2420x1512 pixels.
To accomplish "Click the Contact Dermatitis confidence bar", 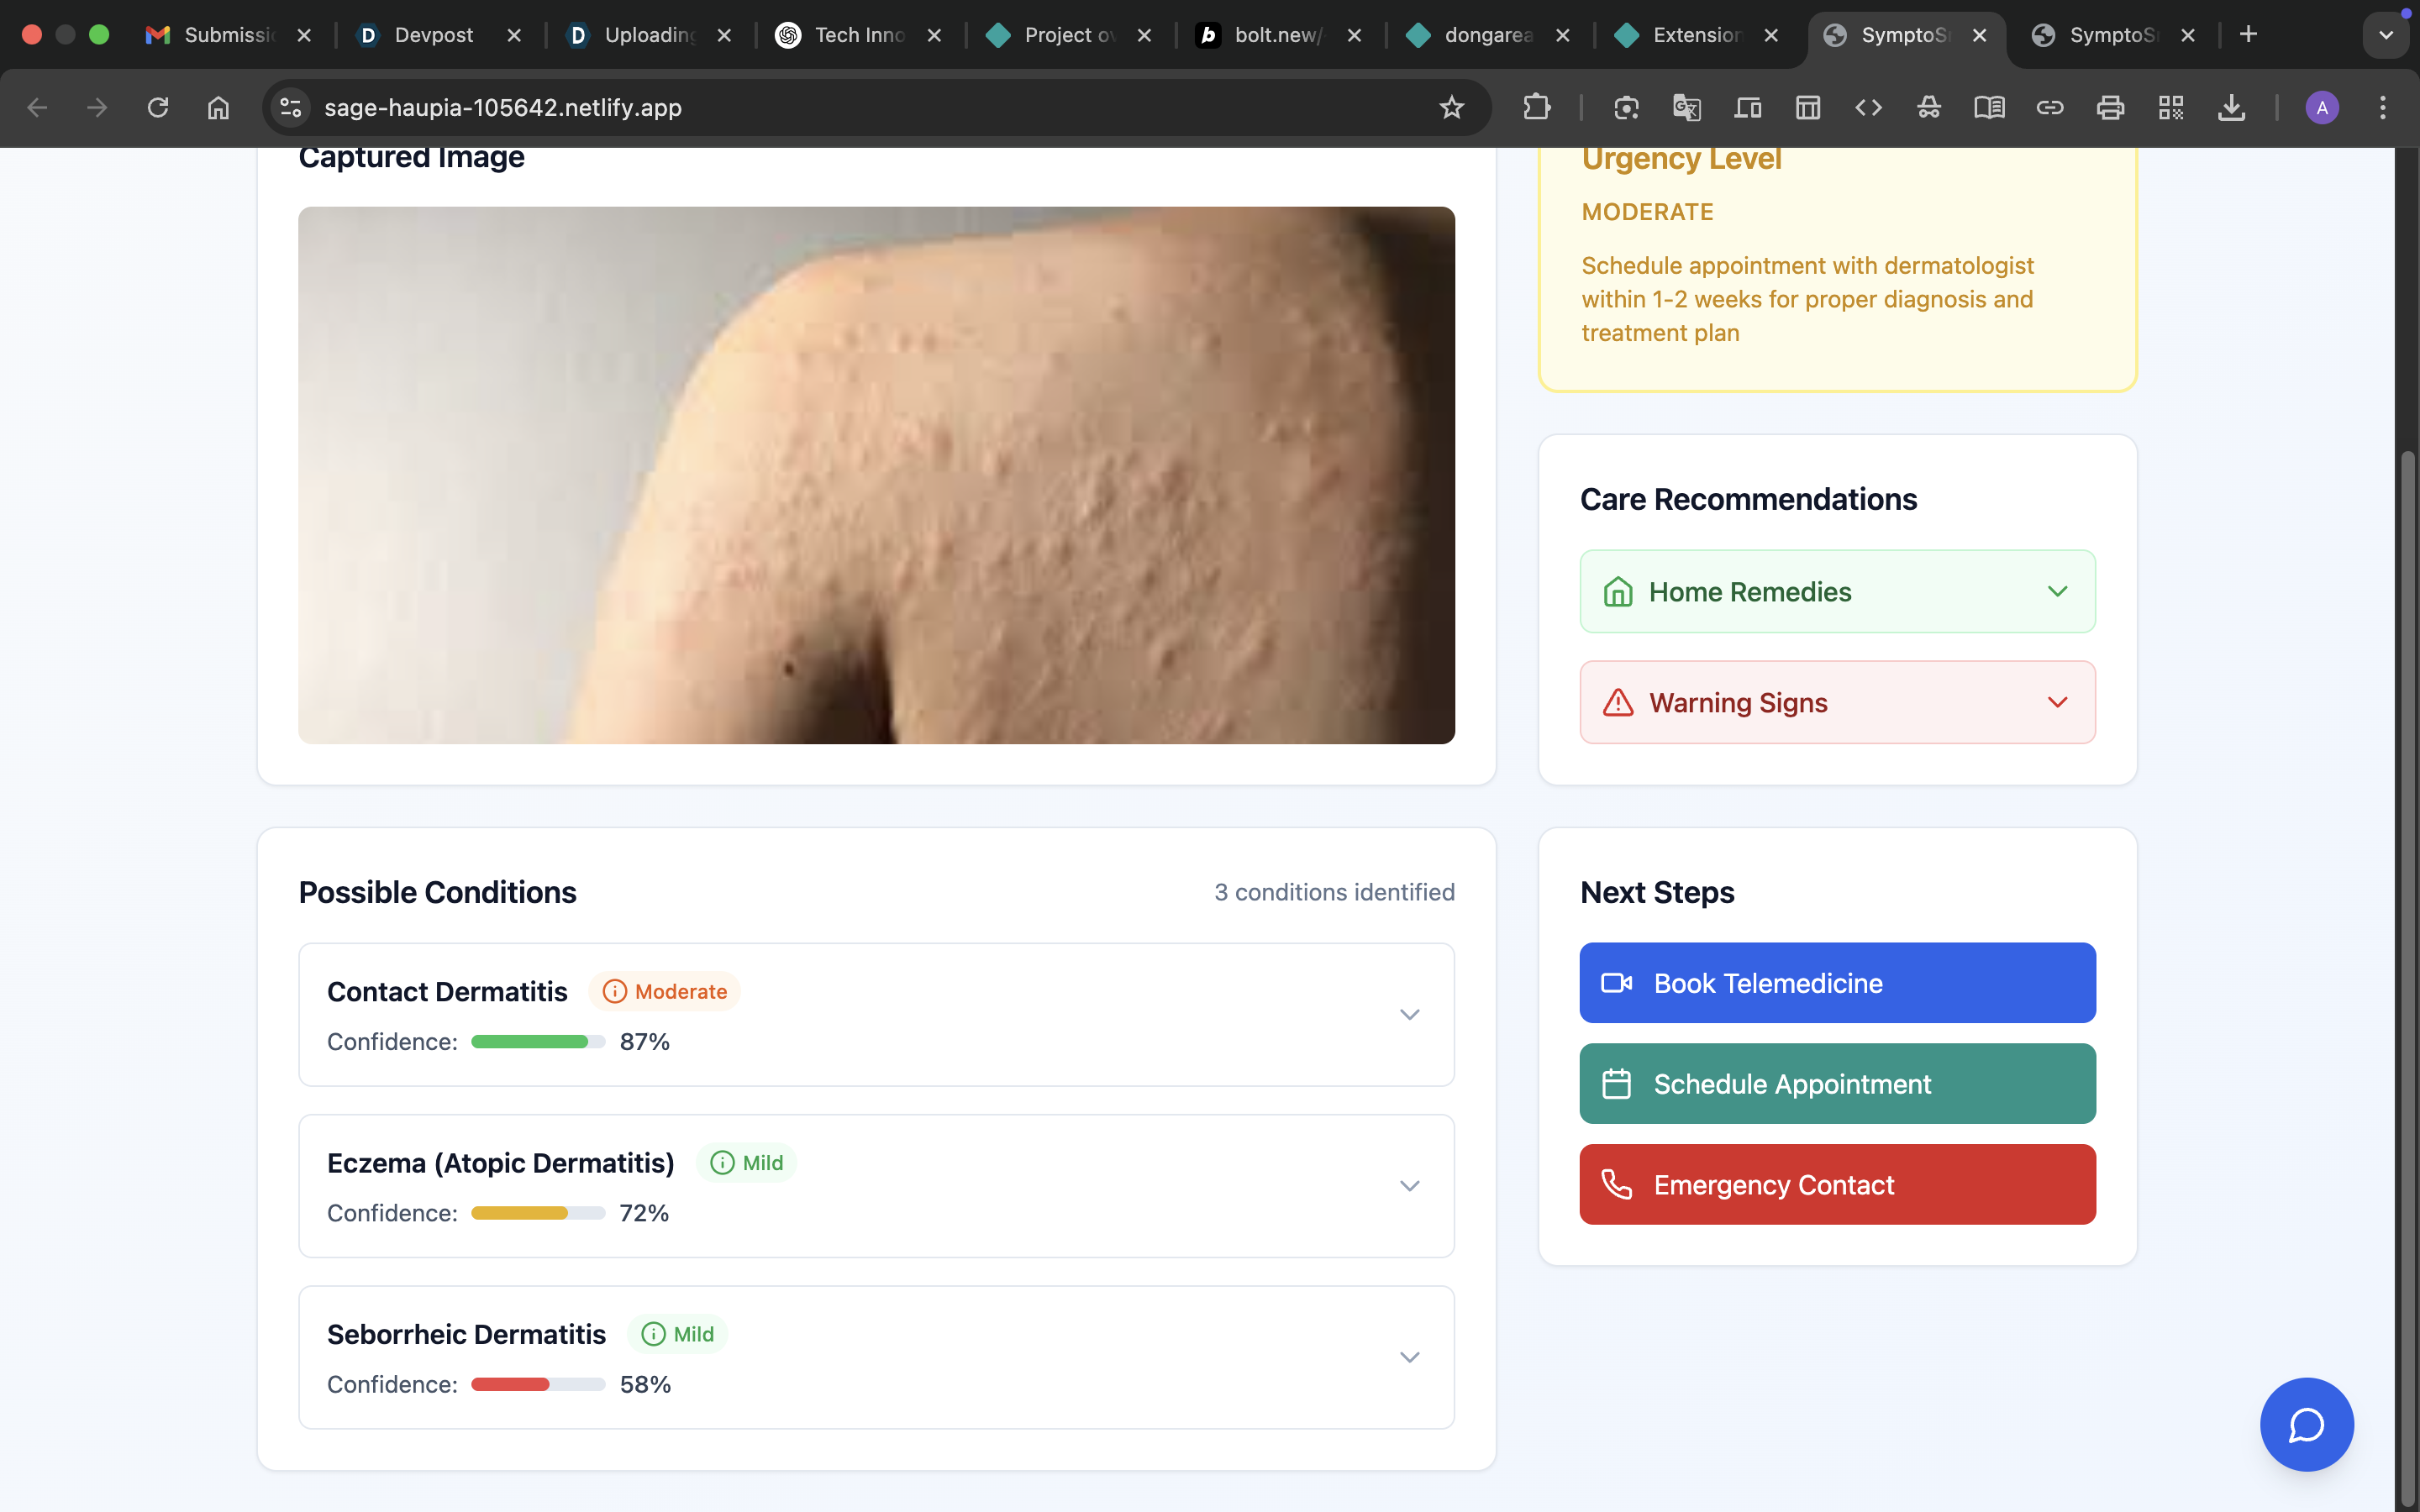I will click(x=538, y=1042).
